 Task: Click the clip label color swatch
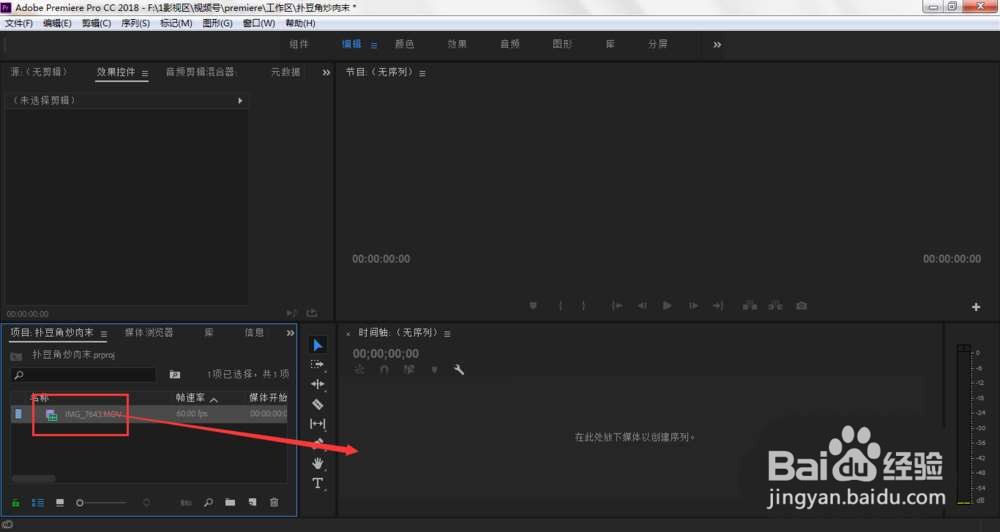pos(18,414)
